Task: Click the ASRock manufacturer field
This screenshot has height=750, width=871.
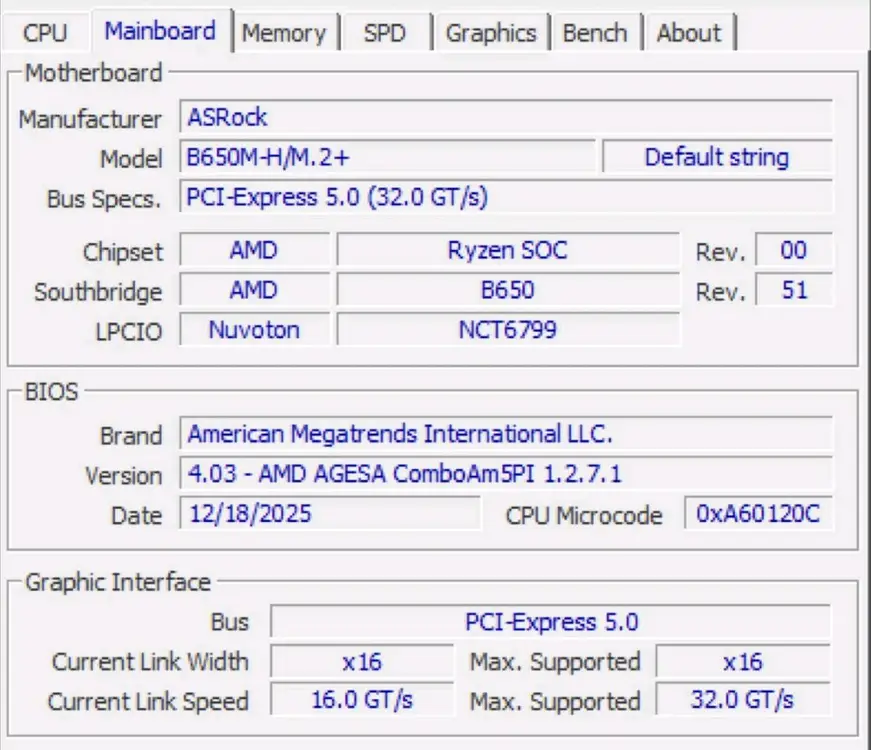Action: tap(506, 117)
